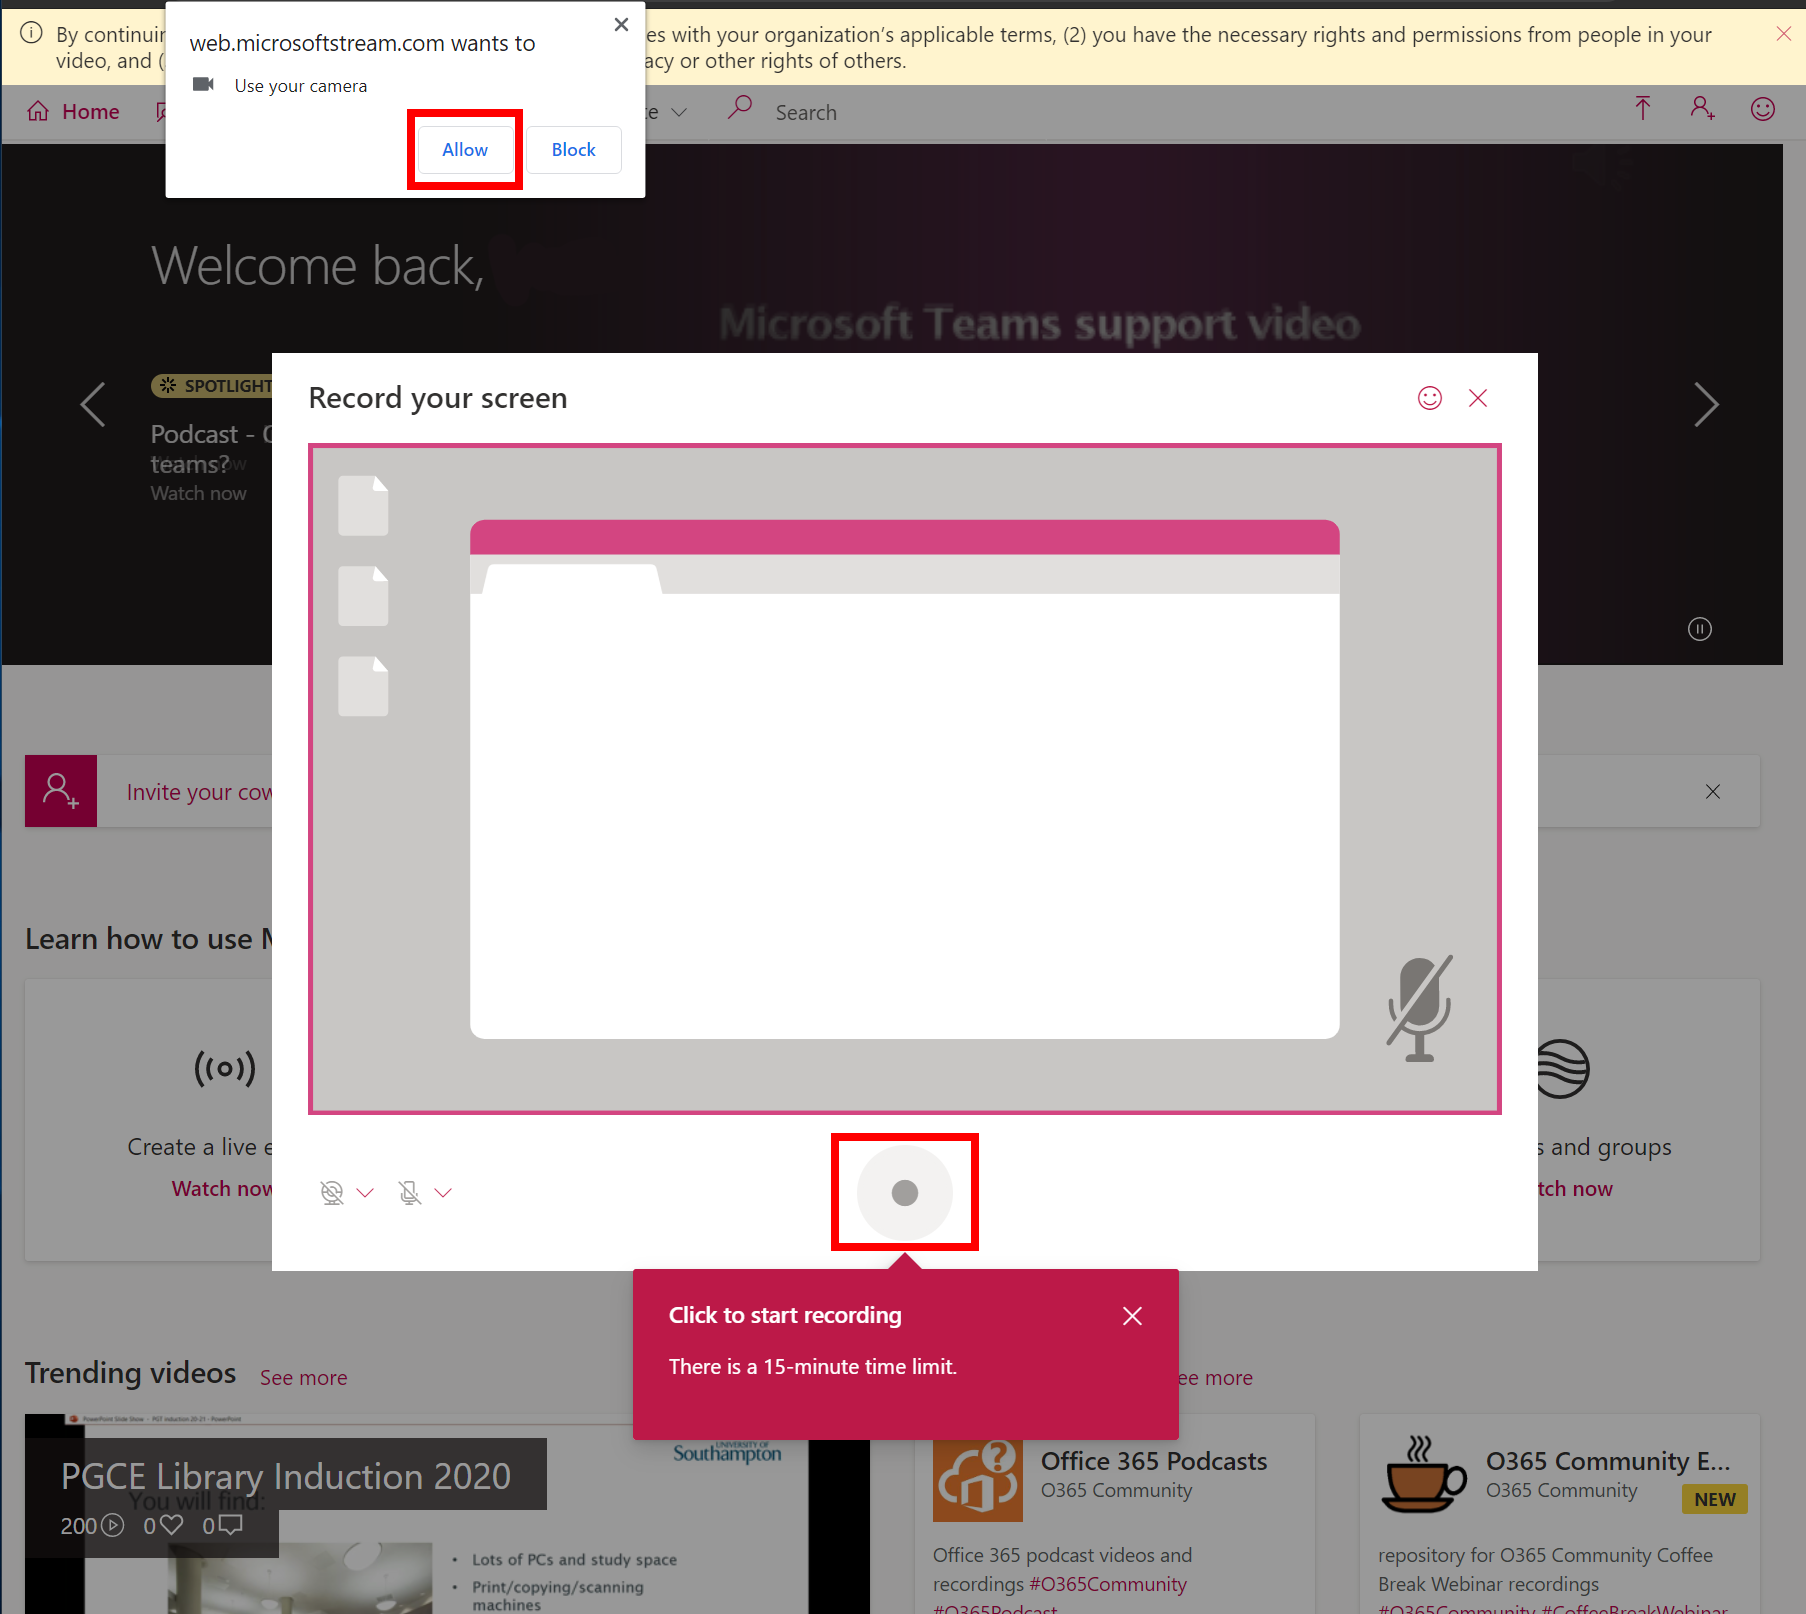Click the upload arrow icon in header
The width and height of the screenshot is (1806, 1614).
(x=1643, y=108)
